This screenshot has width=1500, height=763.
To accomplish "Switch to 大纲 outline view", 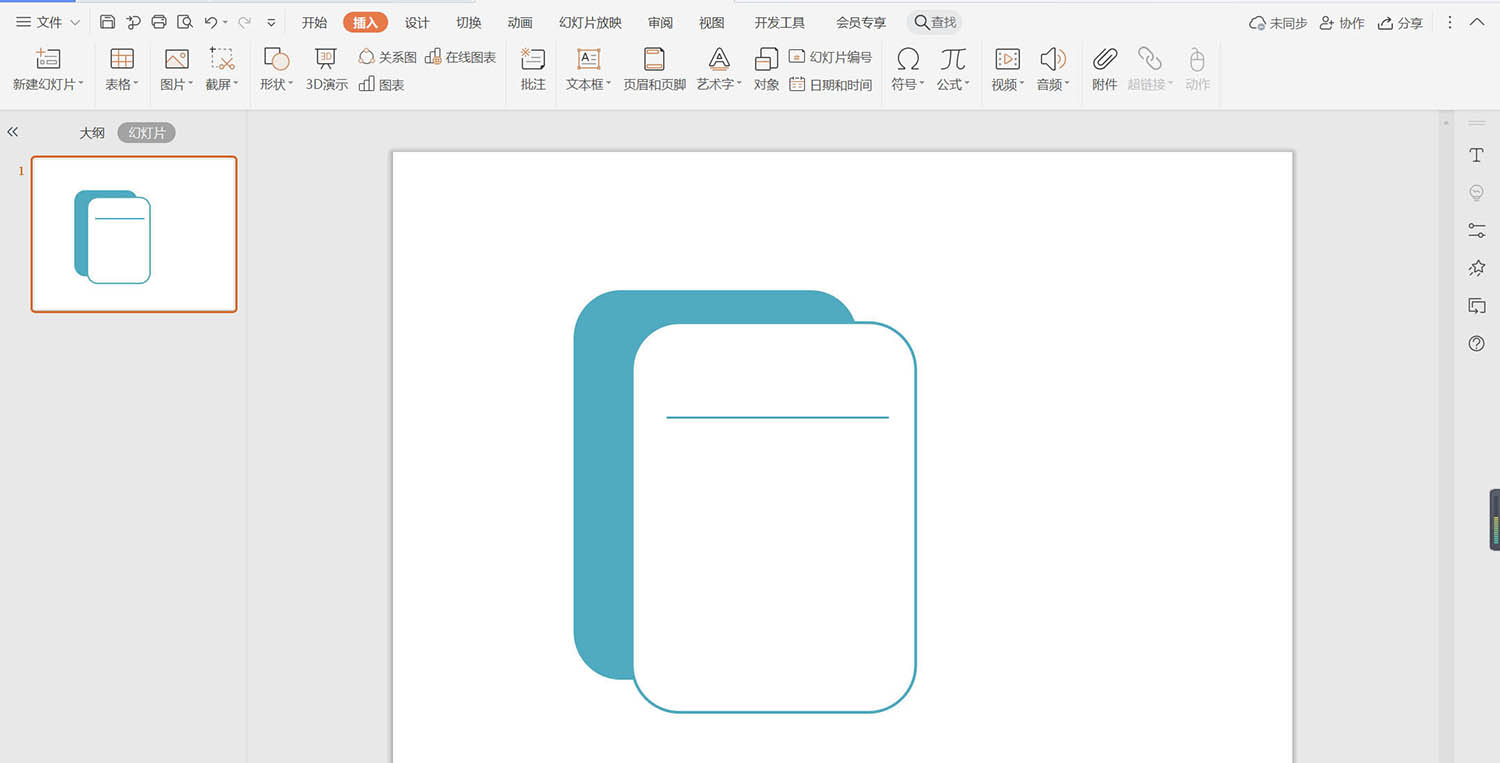I will (x=92, y=133).
